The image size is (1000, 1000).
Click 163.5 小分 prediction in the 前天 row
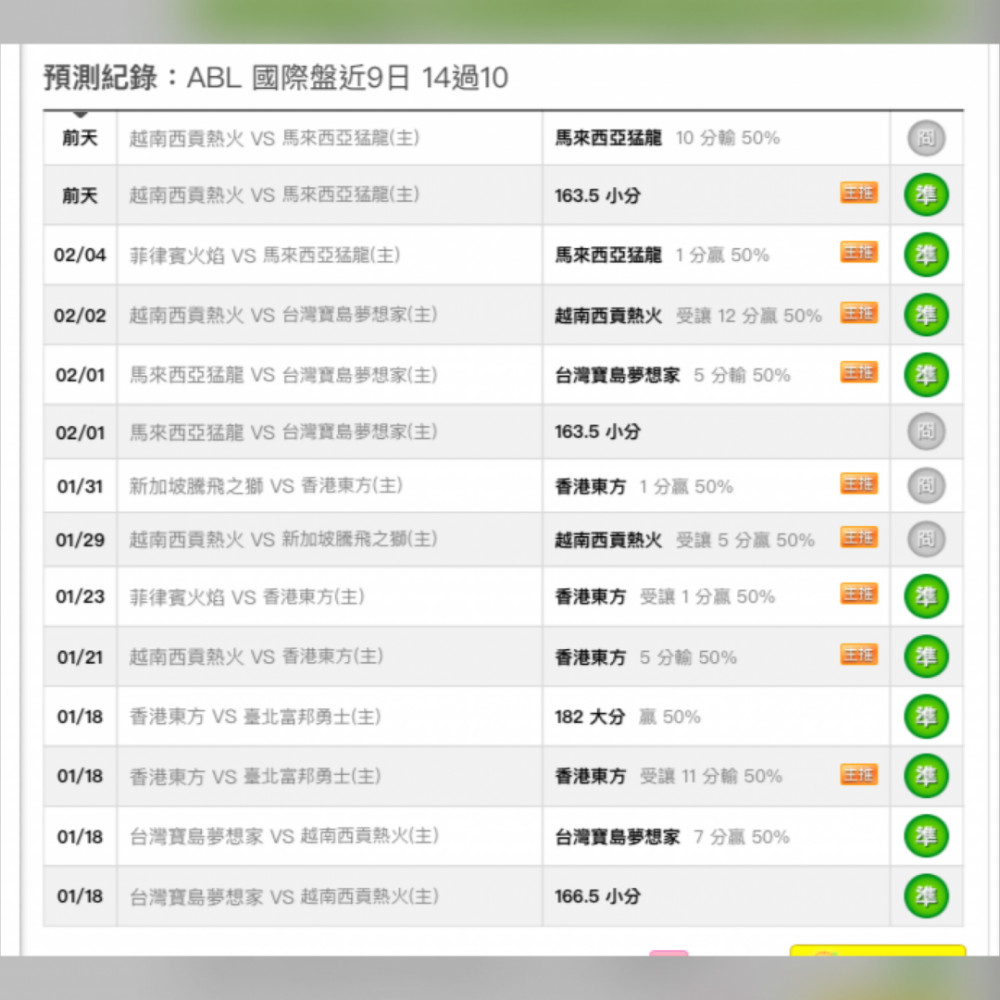598,195
